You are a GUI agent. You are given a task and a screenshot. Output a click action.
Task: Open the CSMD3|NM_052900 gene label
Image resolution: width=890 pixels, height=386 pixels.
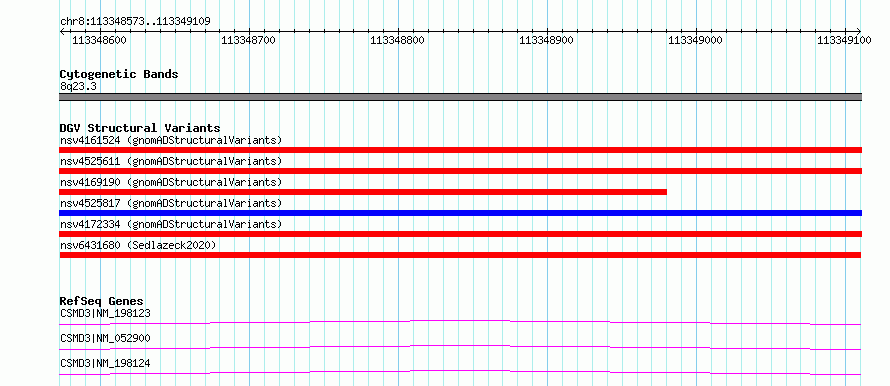tap(105, 338)
